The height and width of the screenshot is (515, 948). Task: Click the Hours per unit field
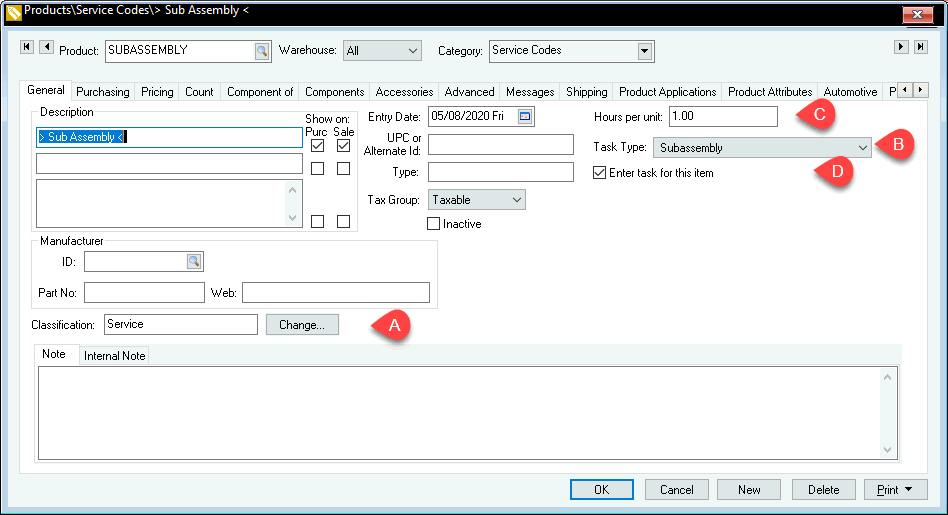pyautogui.click(x=723, y=117)
